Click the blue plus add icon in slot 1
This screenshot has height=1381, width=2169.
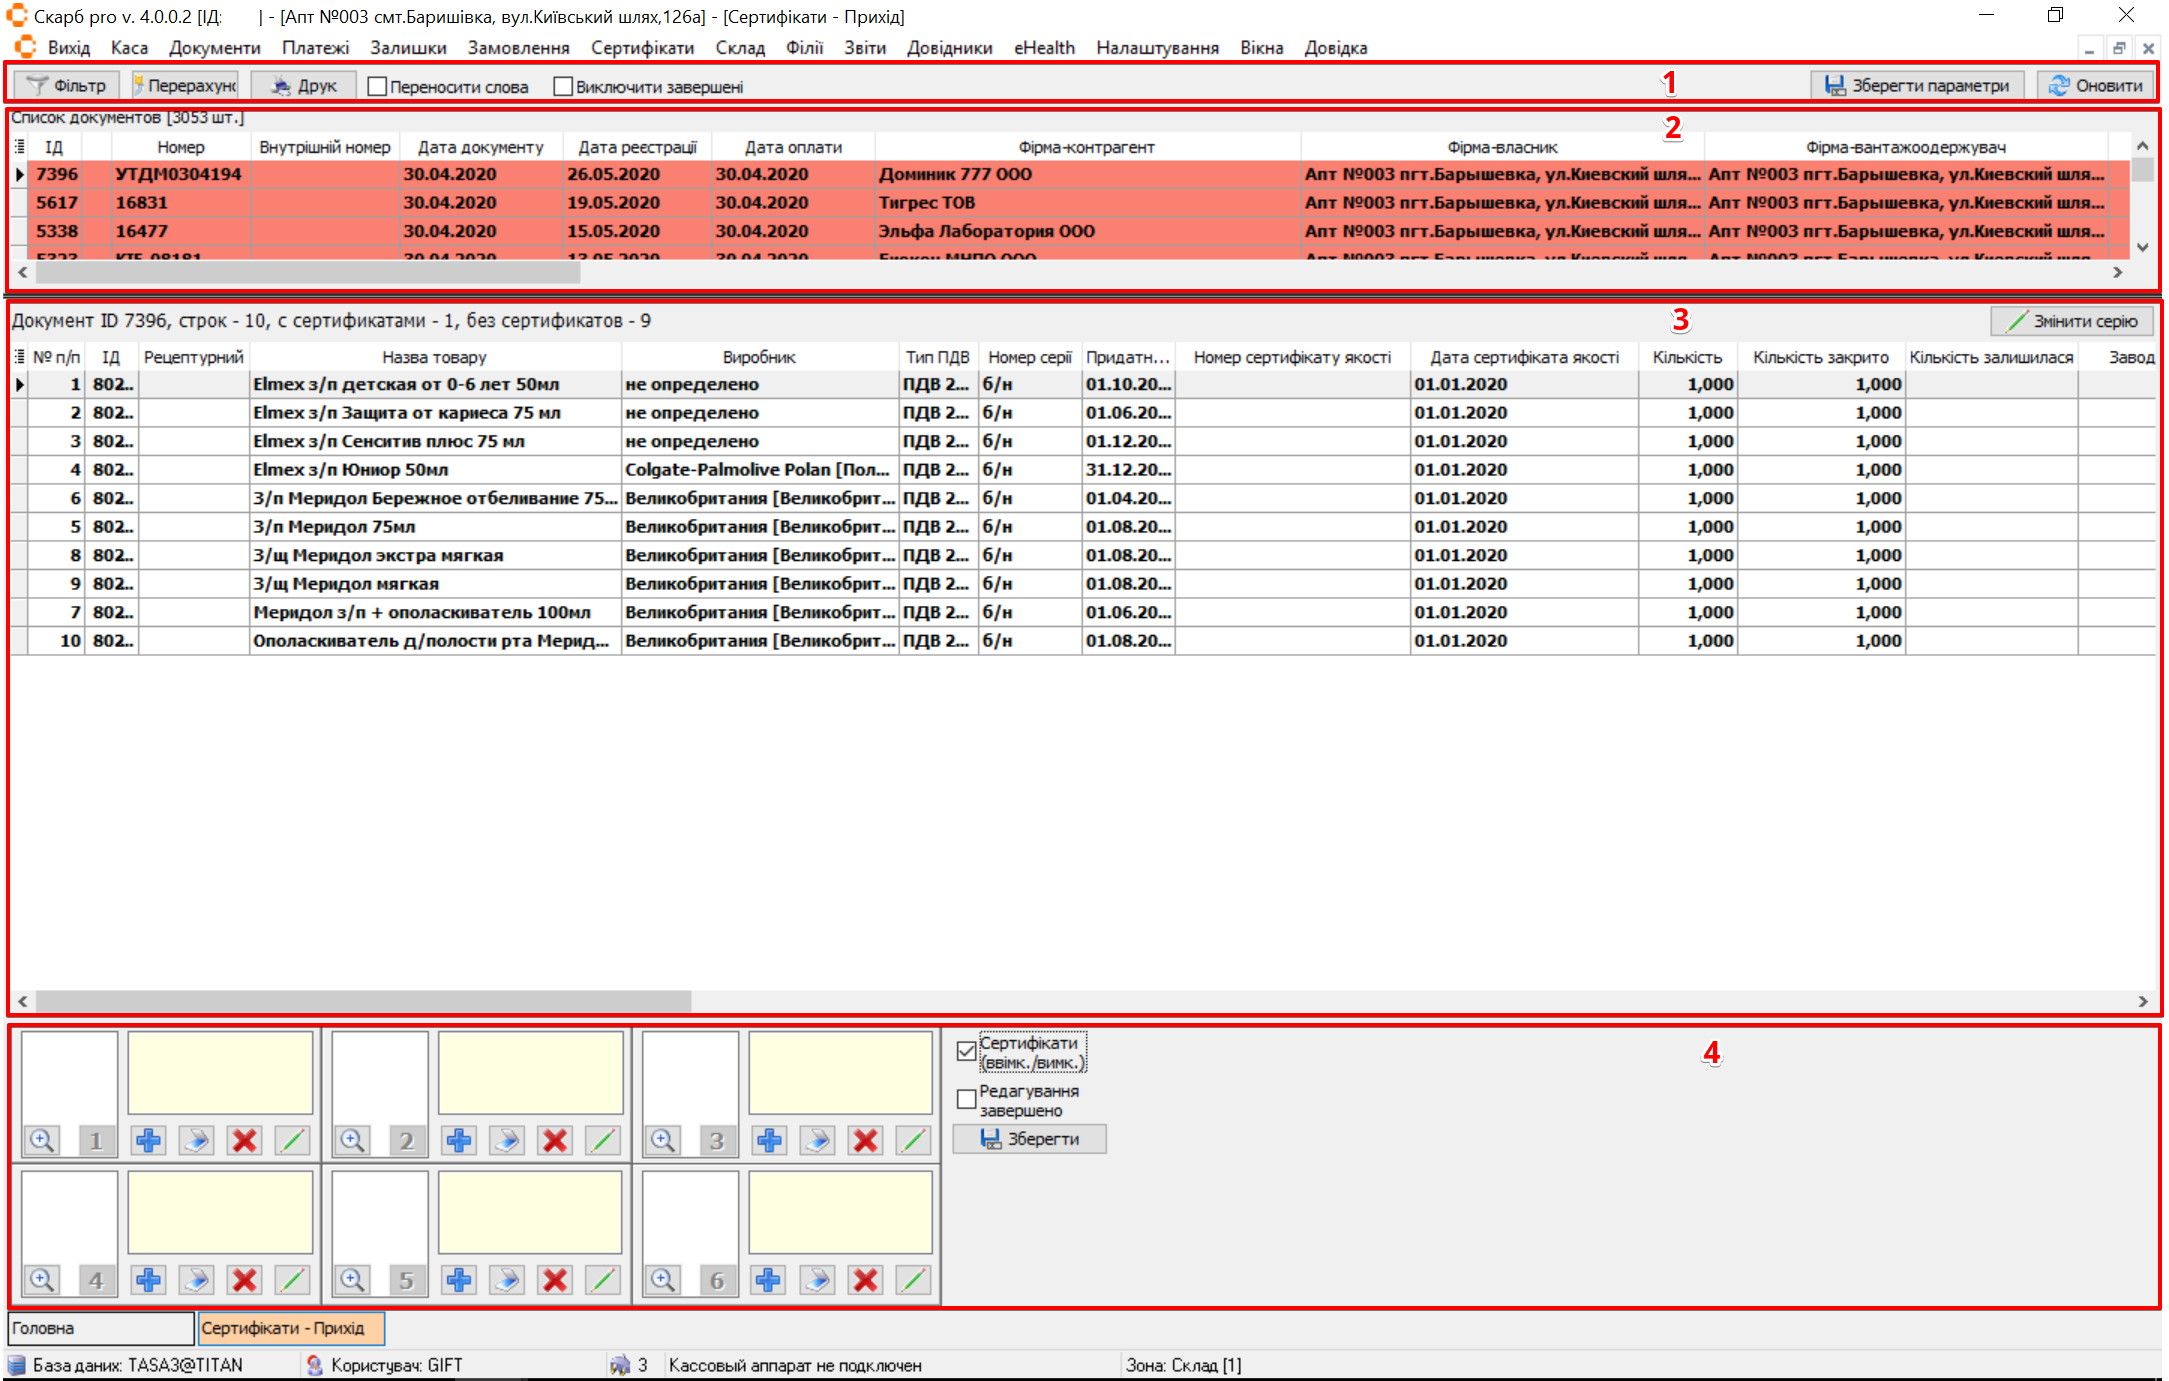coord(148,1140)
